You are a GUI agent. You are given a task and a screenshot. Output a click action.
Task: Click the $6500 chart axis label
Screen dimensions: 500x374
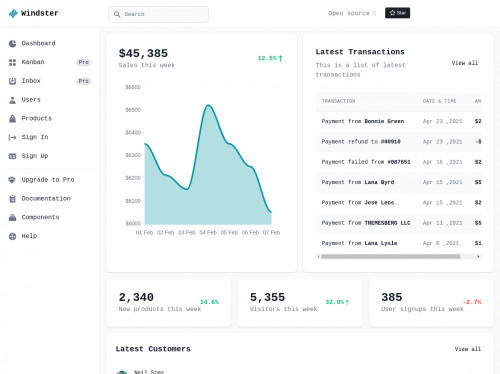tap(133, 110)
